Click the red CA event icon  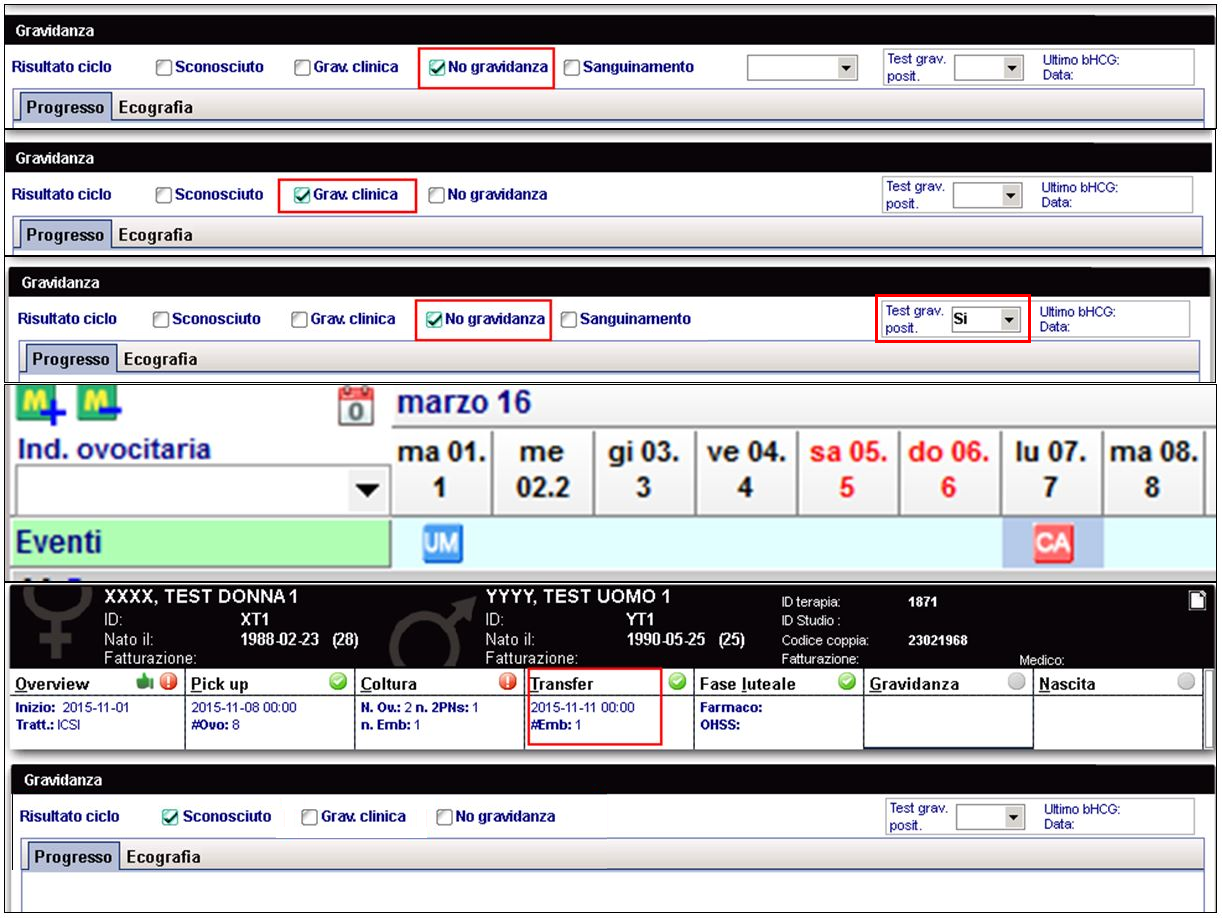1052,544
